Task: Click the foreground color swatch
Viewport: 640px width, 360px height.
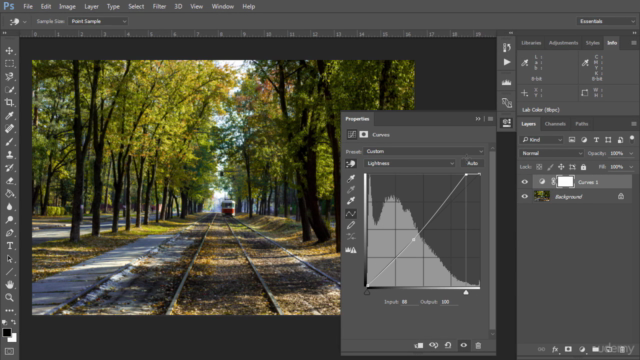Action: click(x=7, y=332)
